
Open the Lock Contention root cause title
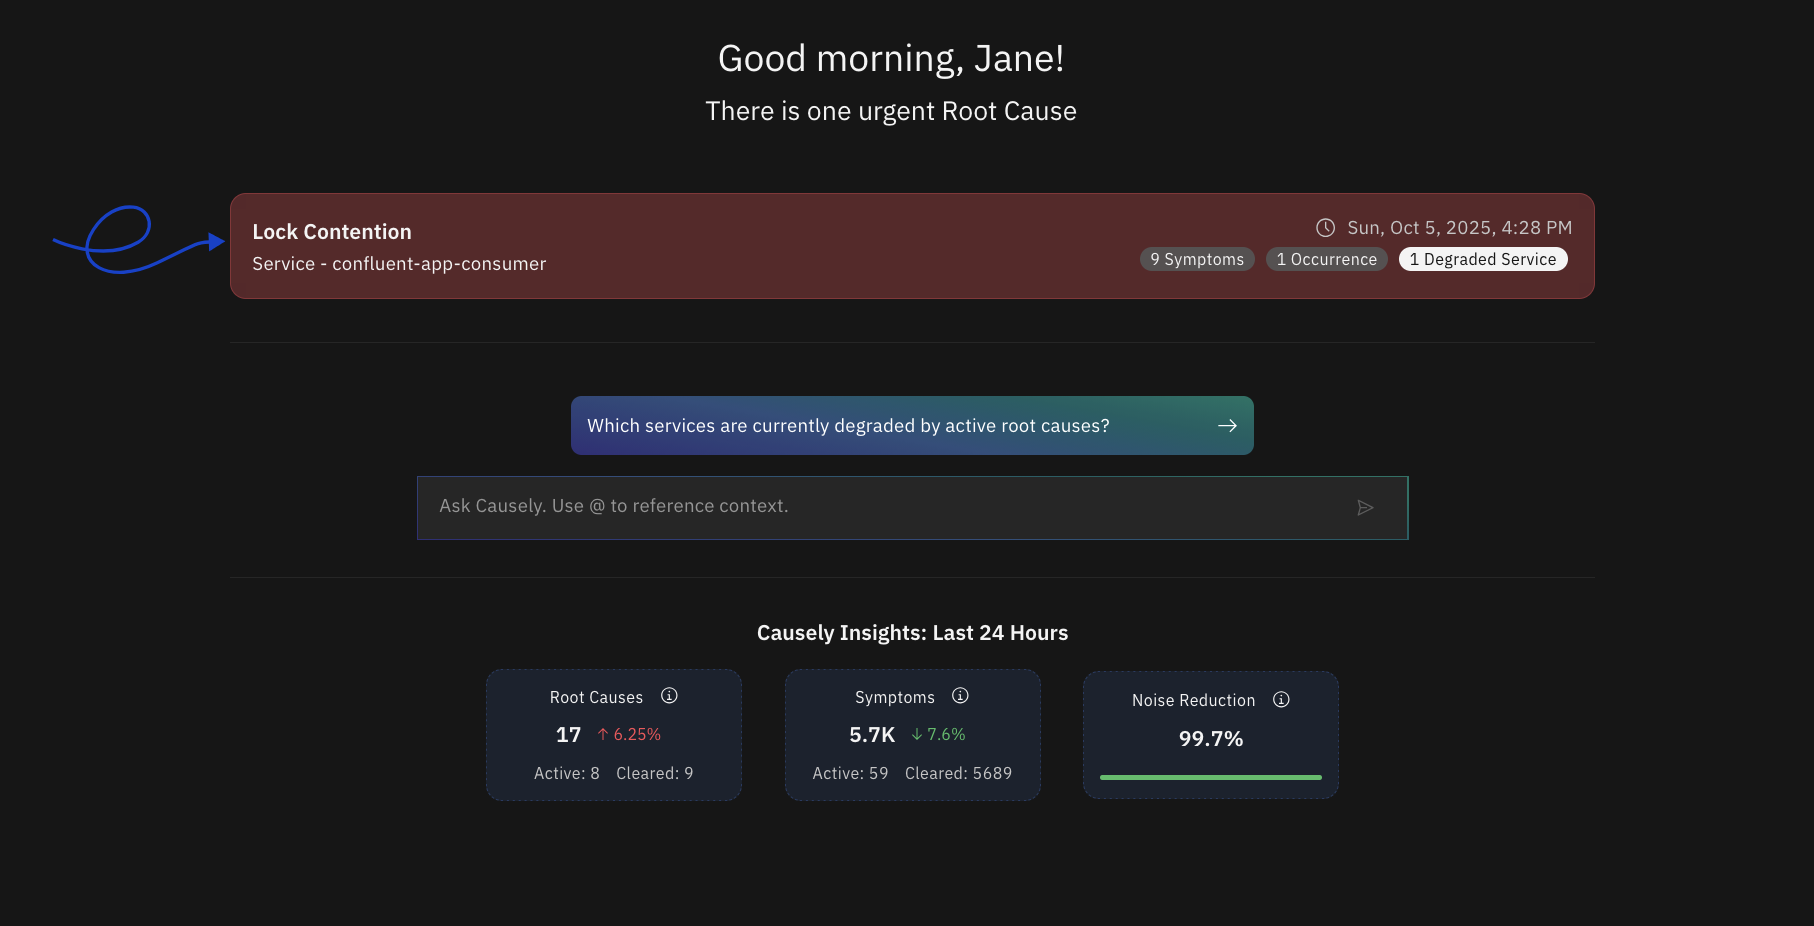[332, 232]
